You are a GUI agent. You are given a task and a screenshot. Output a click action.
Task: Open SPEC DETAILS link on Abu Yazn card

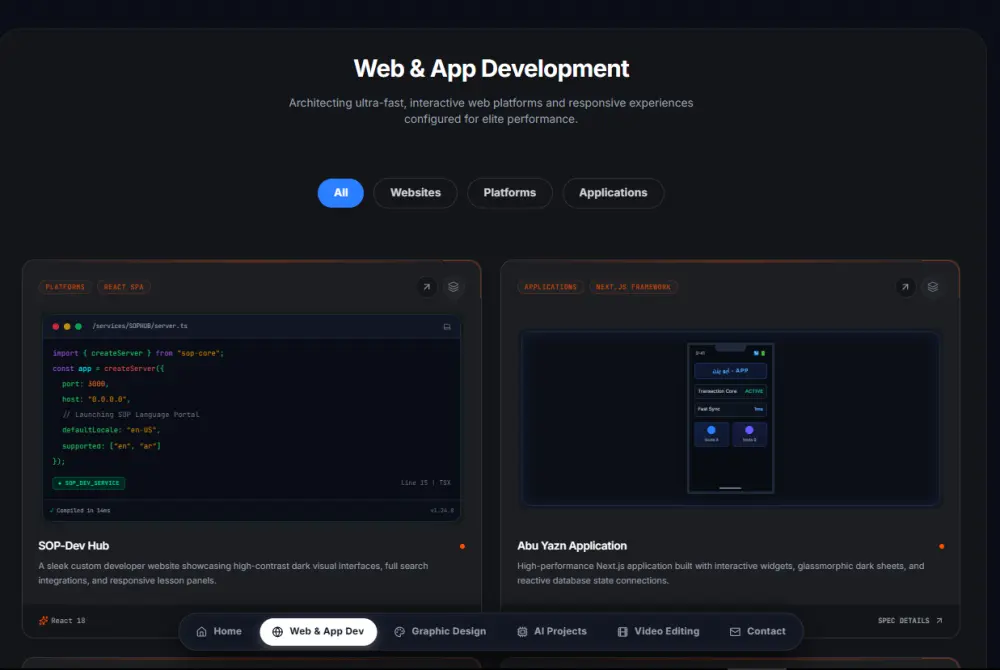click(910, 620)
